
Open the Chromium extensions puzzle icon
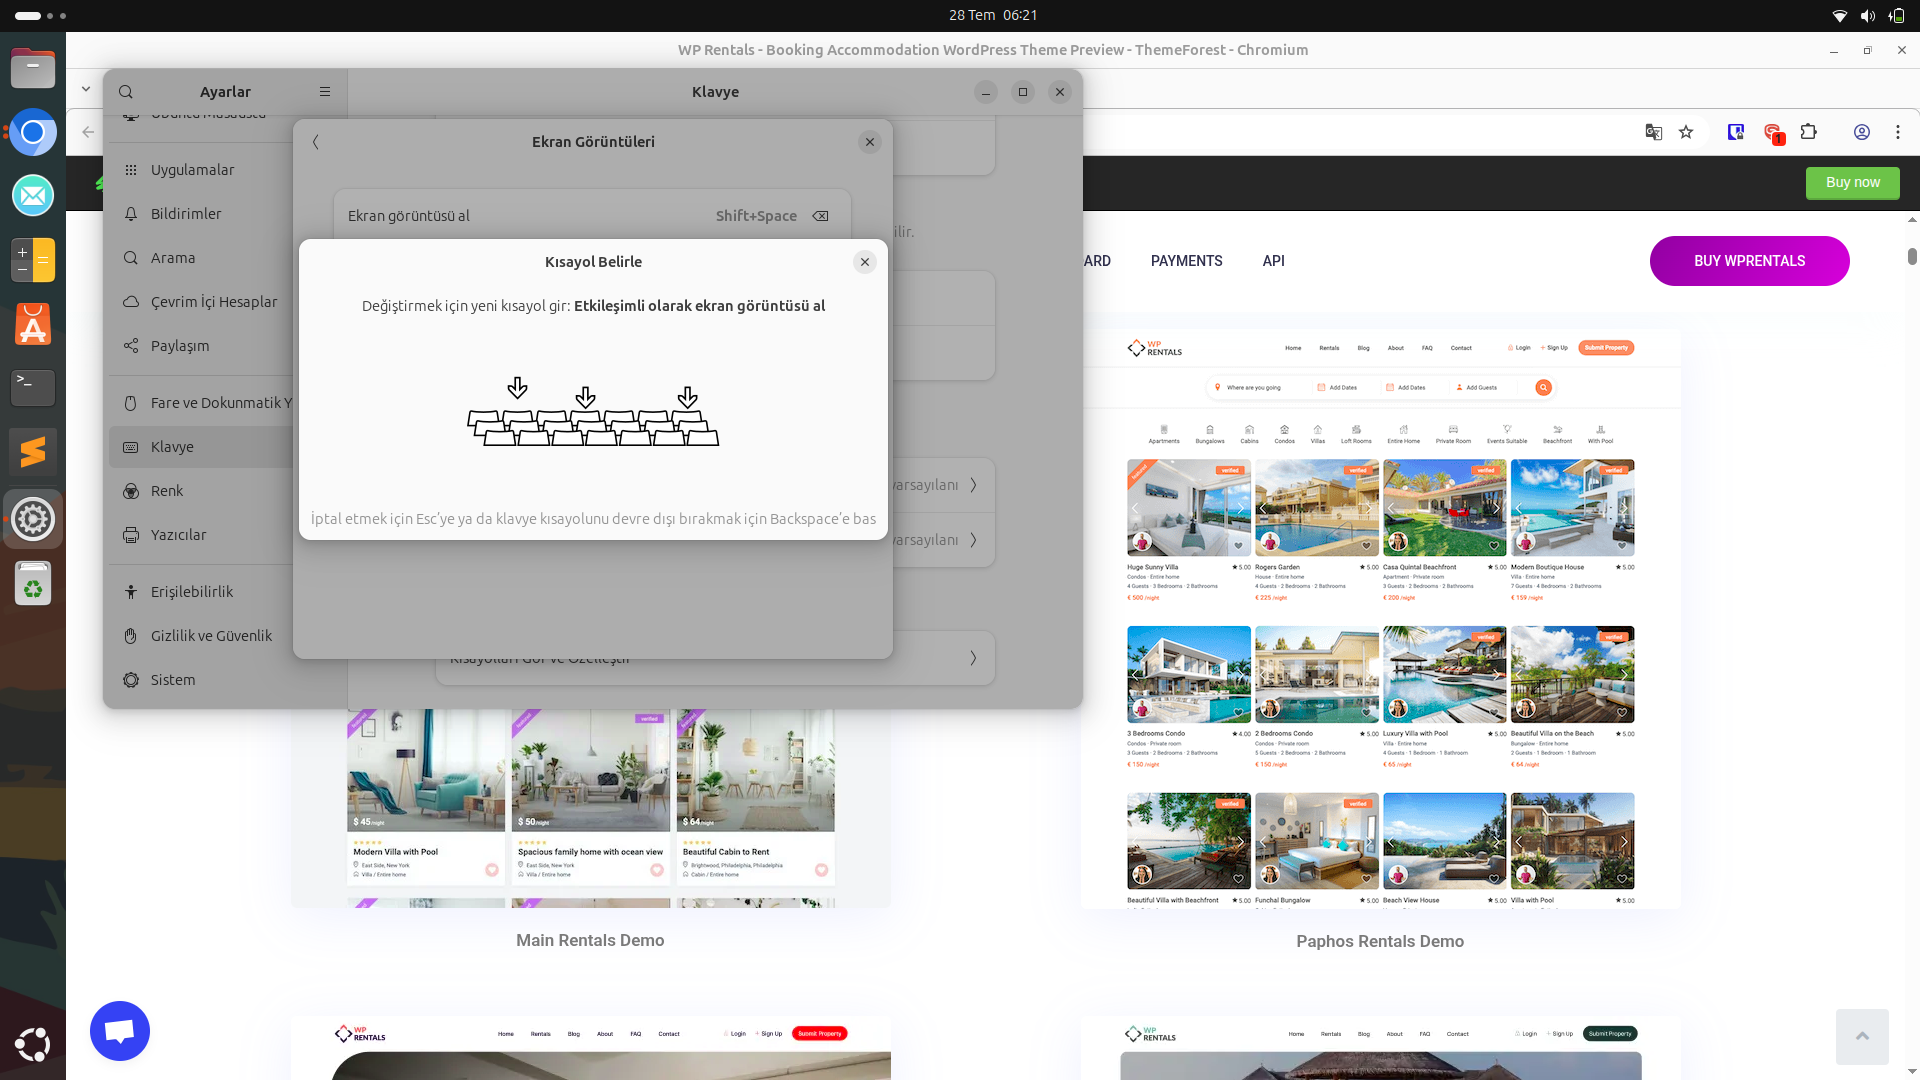(1808, 132)
